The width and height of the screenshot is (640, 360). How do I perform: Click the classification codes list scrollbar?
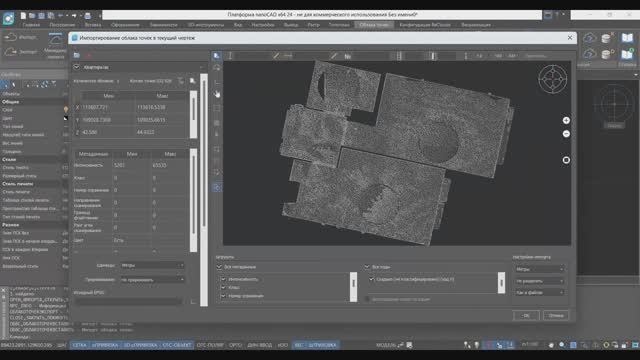[x=501, y=282]
